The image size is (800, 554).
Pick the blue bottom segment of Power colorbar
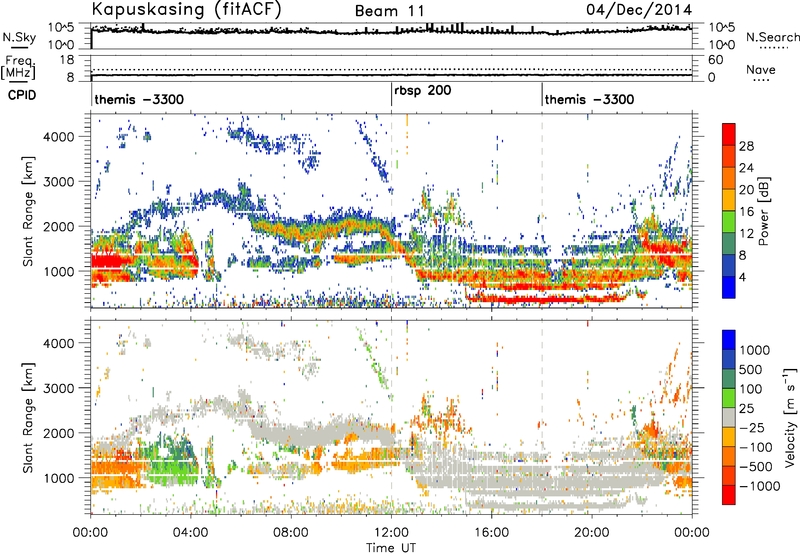(x=729, y=287)
